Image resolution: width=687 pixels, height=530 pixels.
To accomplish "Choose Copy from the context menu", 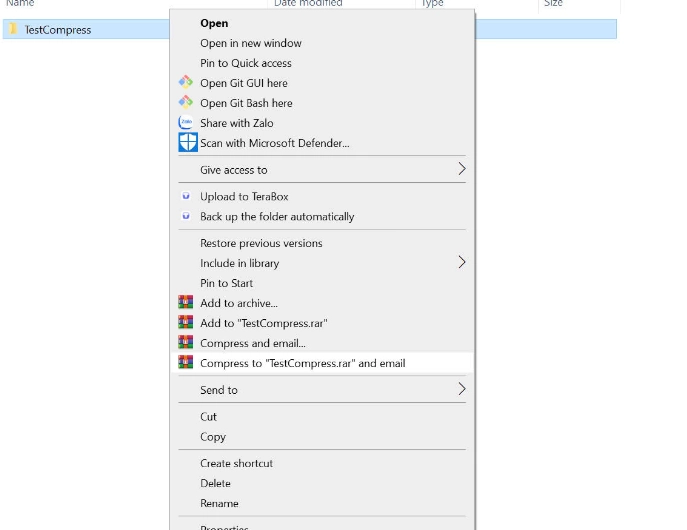I will click(322, 437).
